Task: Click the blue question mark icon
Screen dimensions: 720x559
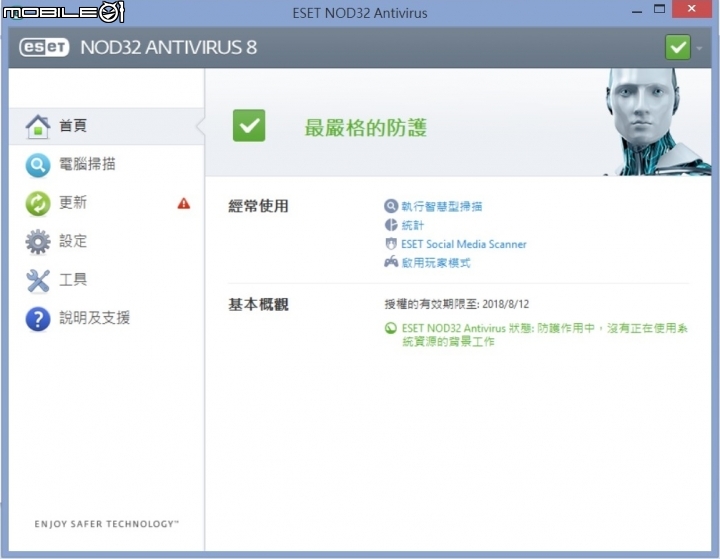Action: point(38,319)
